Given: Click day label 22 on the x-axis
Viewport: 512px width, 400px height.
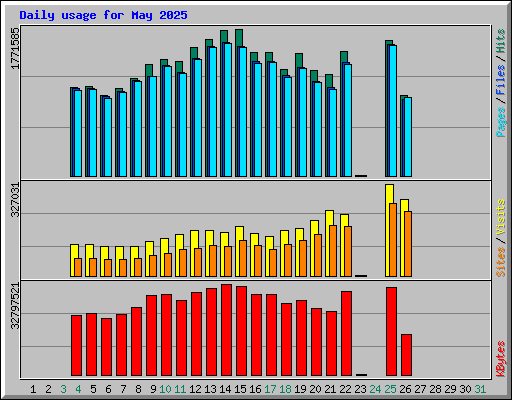Looking at the screenshot, I should pyautogui.click(x=345, y=389).
